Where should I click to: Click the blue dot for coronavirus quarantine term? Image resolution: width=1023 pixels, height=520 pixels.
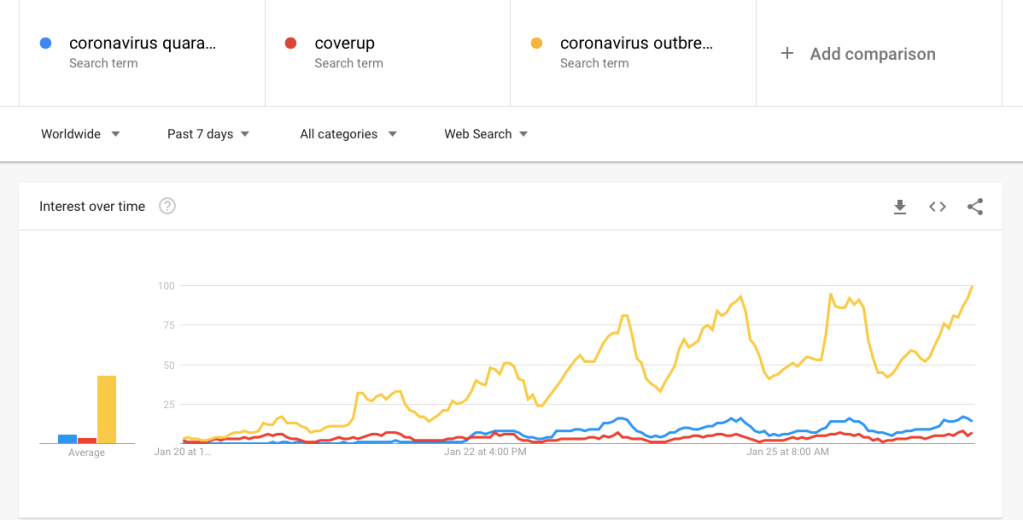click(45, 43)
